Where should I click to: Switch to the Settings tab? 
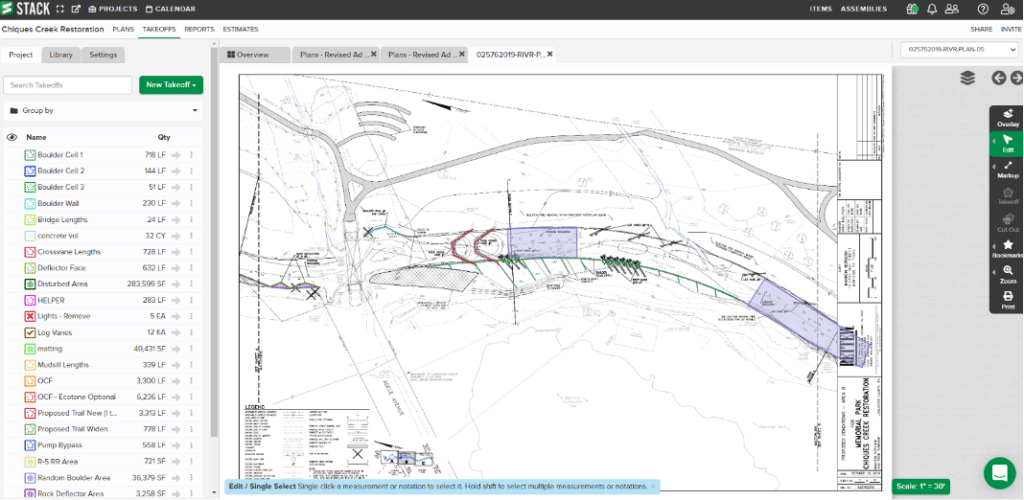103,55
